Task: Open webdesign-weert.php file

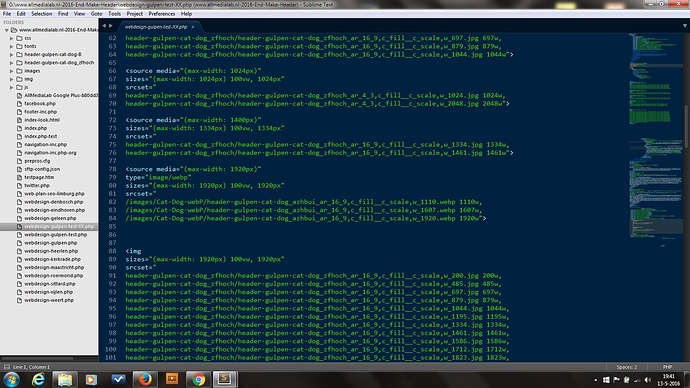Action: (49, 300)
